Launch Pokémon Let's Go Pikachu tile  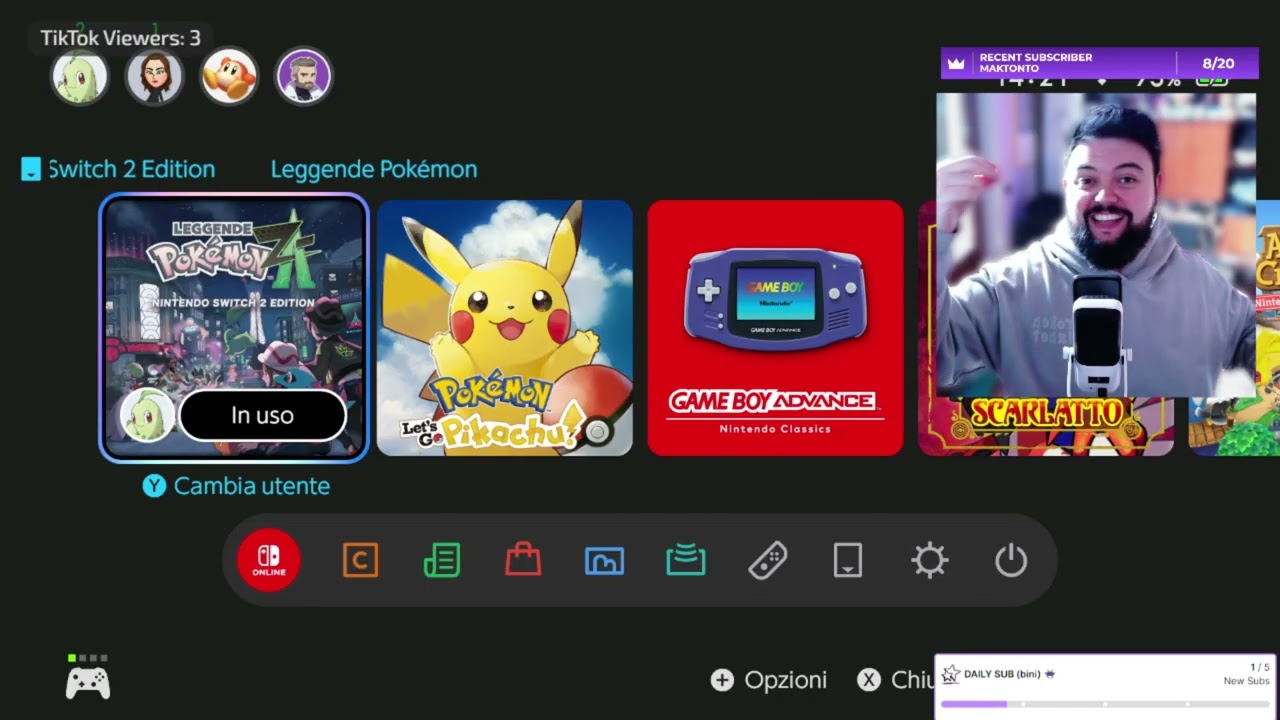point(505,328)
